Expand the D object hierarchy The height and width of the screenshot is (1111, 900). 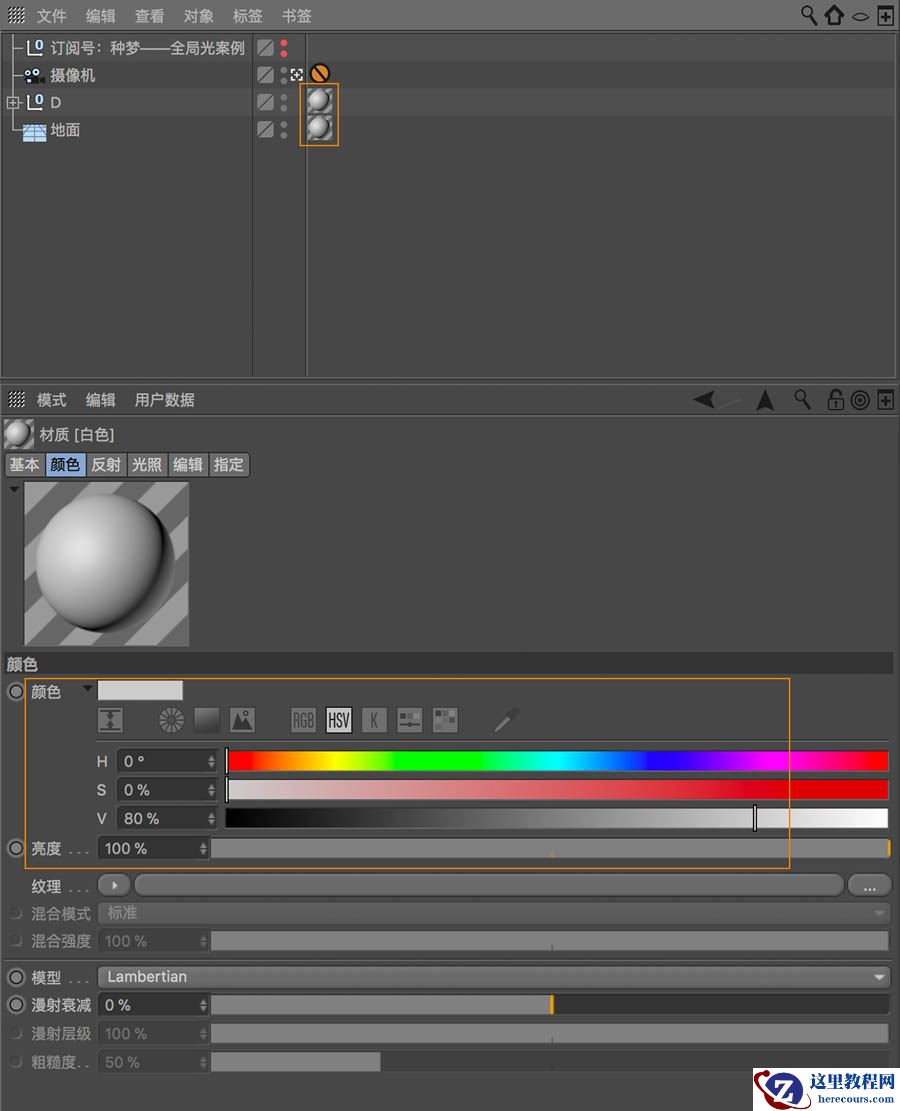point(13,102)
